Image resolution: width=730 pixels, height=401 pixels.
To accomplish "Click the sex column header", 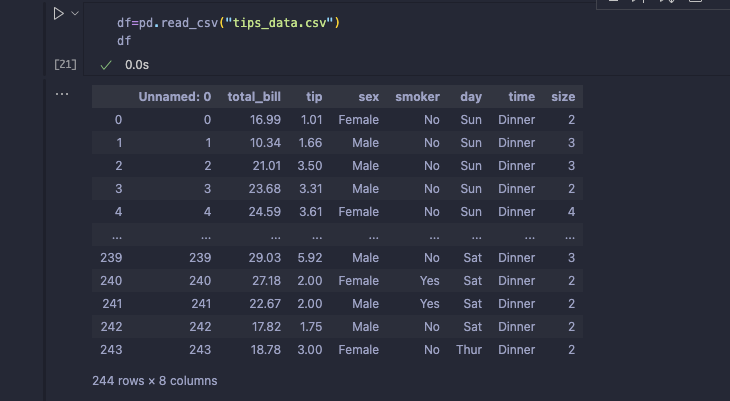I will (367, 97).
